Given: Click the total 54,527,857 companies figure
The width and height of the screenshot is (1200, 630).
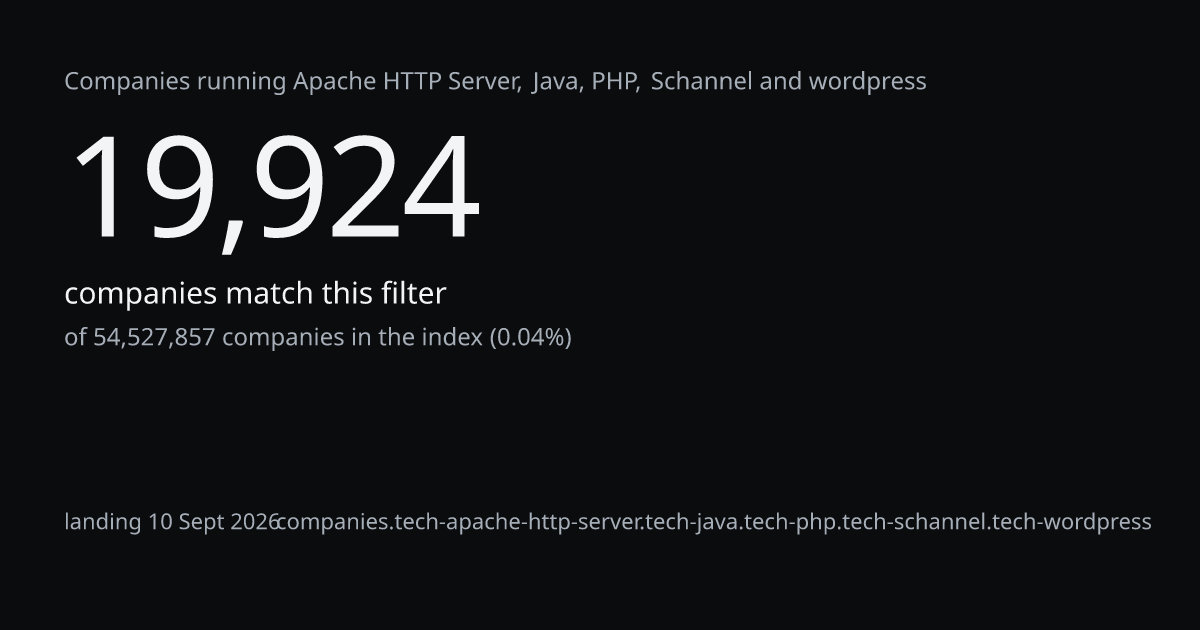Looking at the screenshot, I should click(x=154, y=338).
